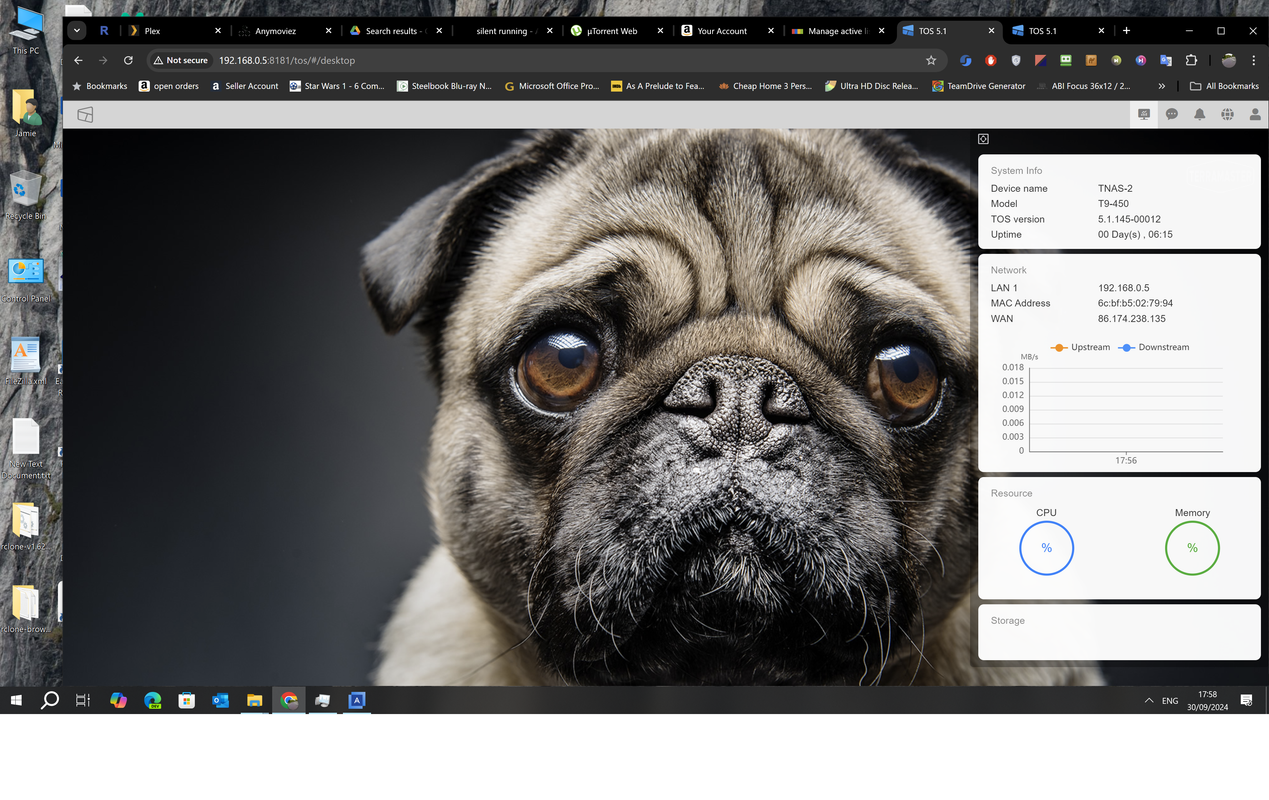1269x800 pixels.
Task: Bookmark this page with the star icon
Action: tap(931, 60)
